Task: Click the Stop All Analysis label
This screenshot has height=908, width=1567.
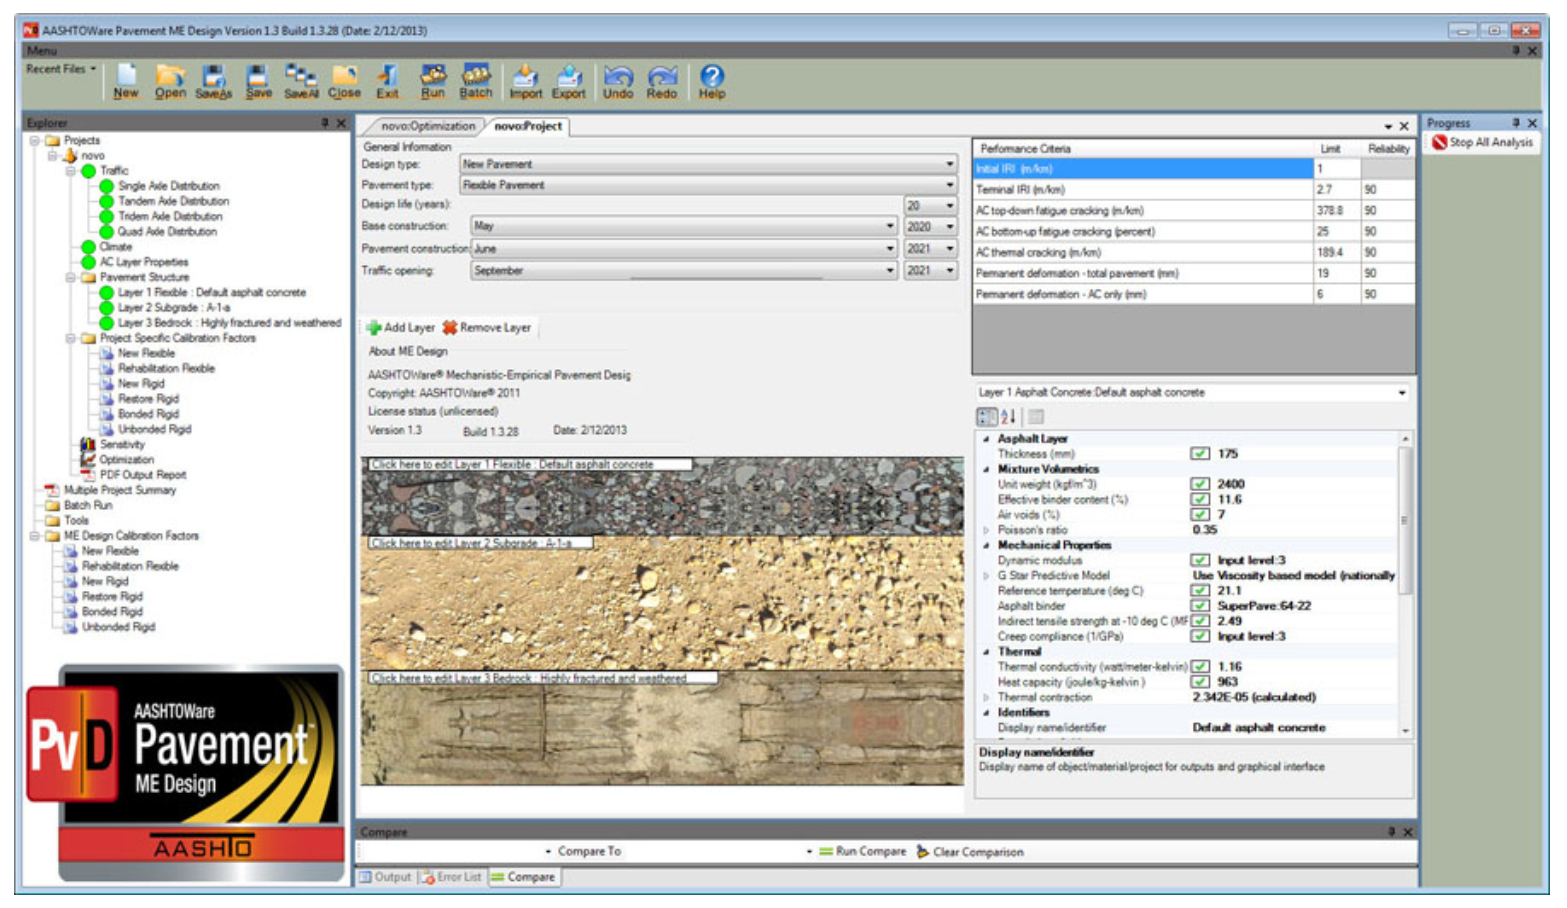Action: pos(1491,143)
